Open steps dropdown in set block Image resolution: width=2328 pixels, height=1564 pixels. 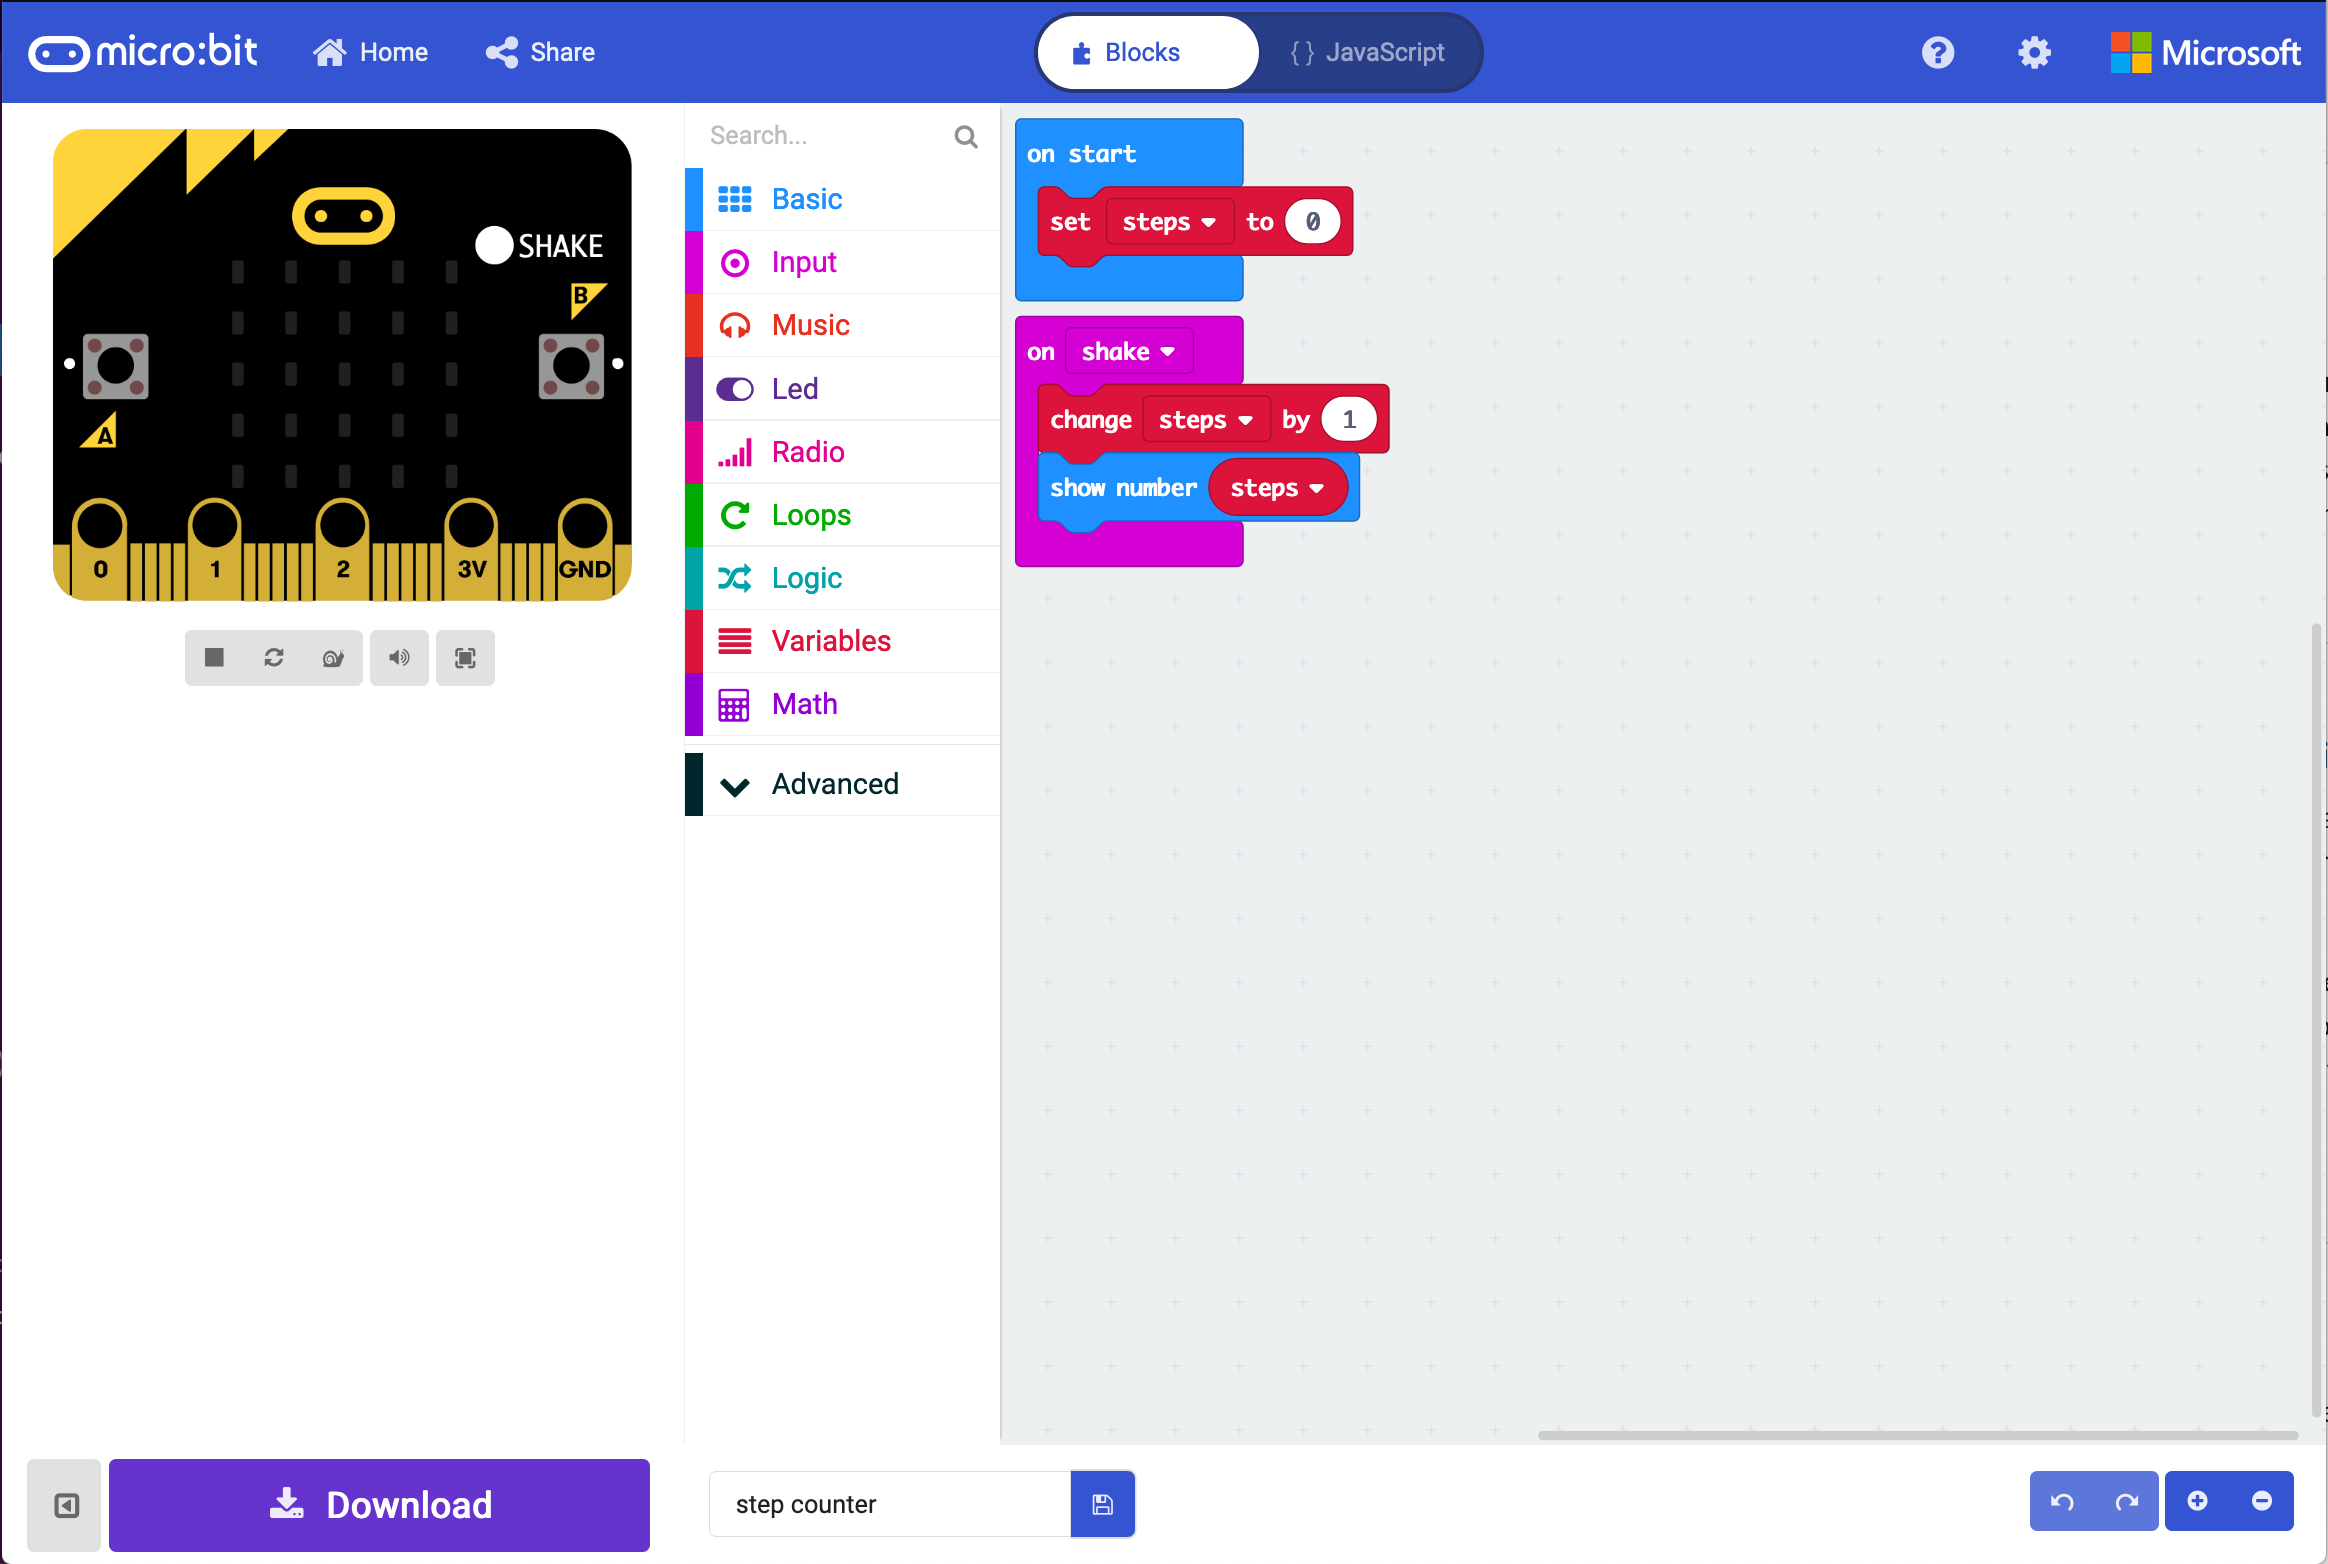click(x=1168, y=222)
